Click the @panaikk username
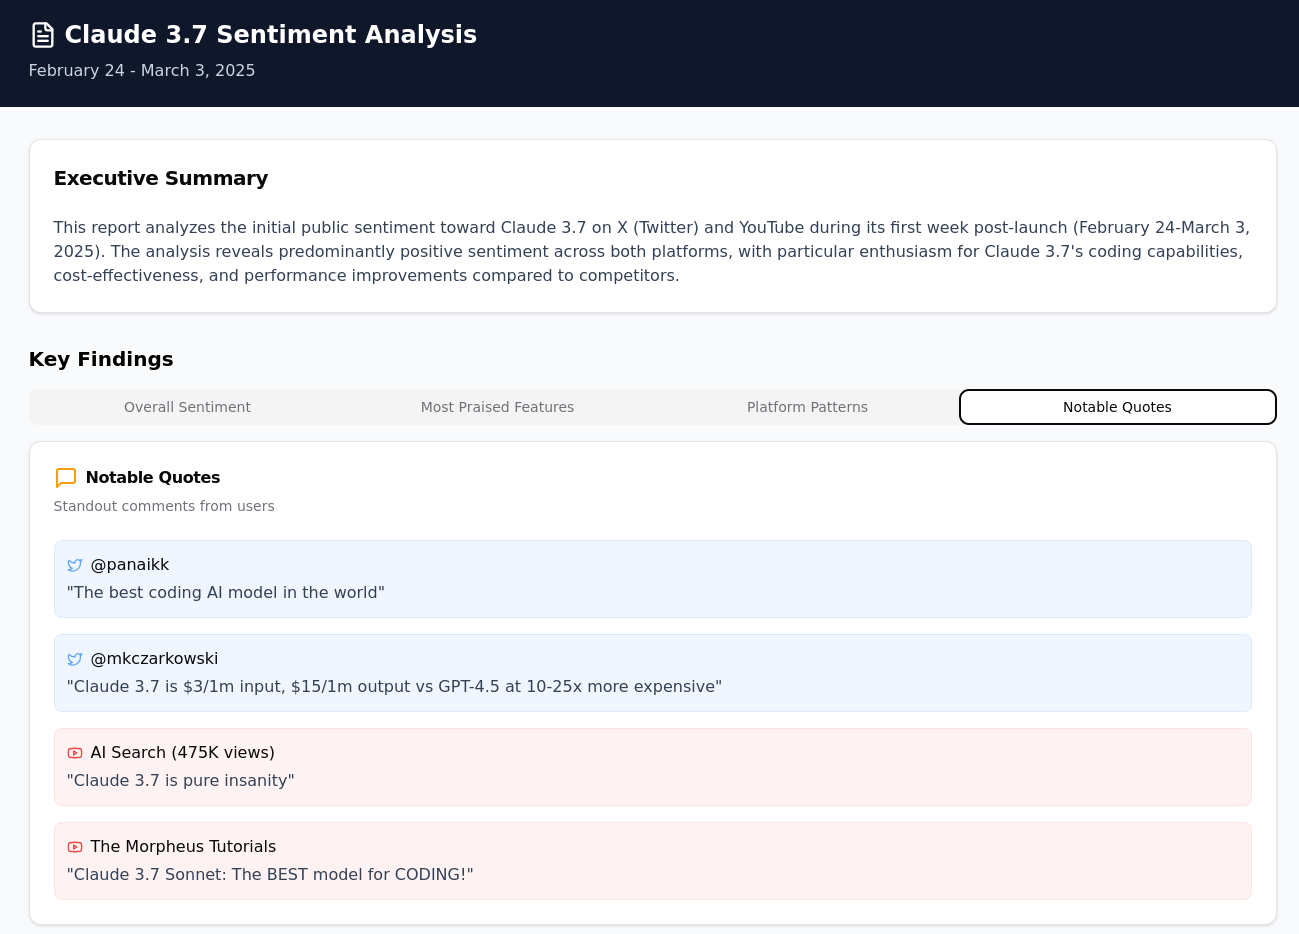Image resolution: width=1299 pixels, height=934 pixels. click(x=130, y=565)
